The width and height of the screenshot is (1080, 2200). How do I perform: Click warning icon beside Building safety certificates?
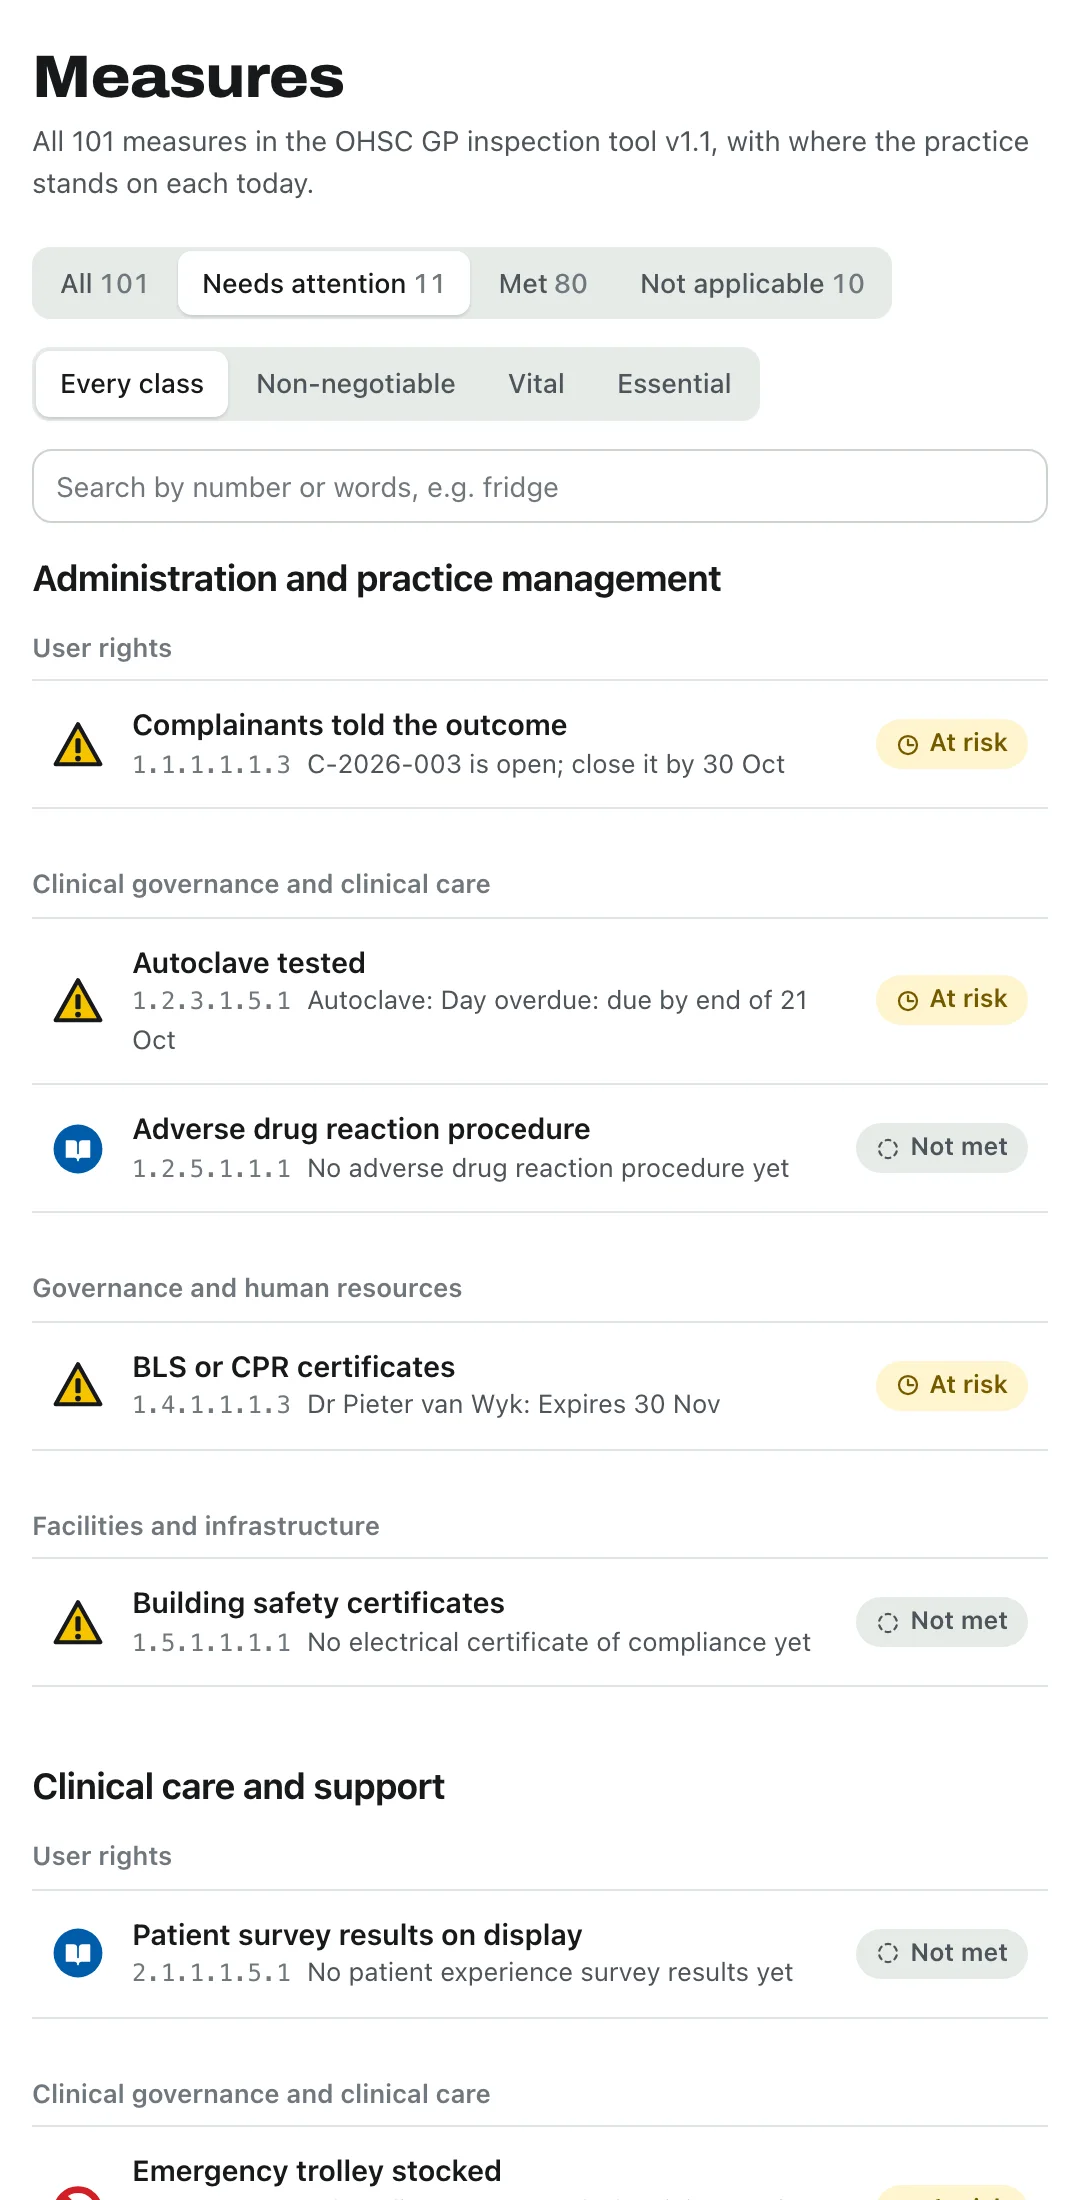tap(78, 1623)
